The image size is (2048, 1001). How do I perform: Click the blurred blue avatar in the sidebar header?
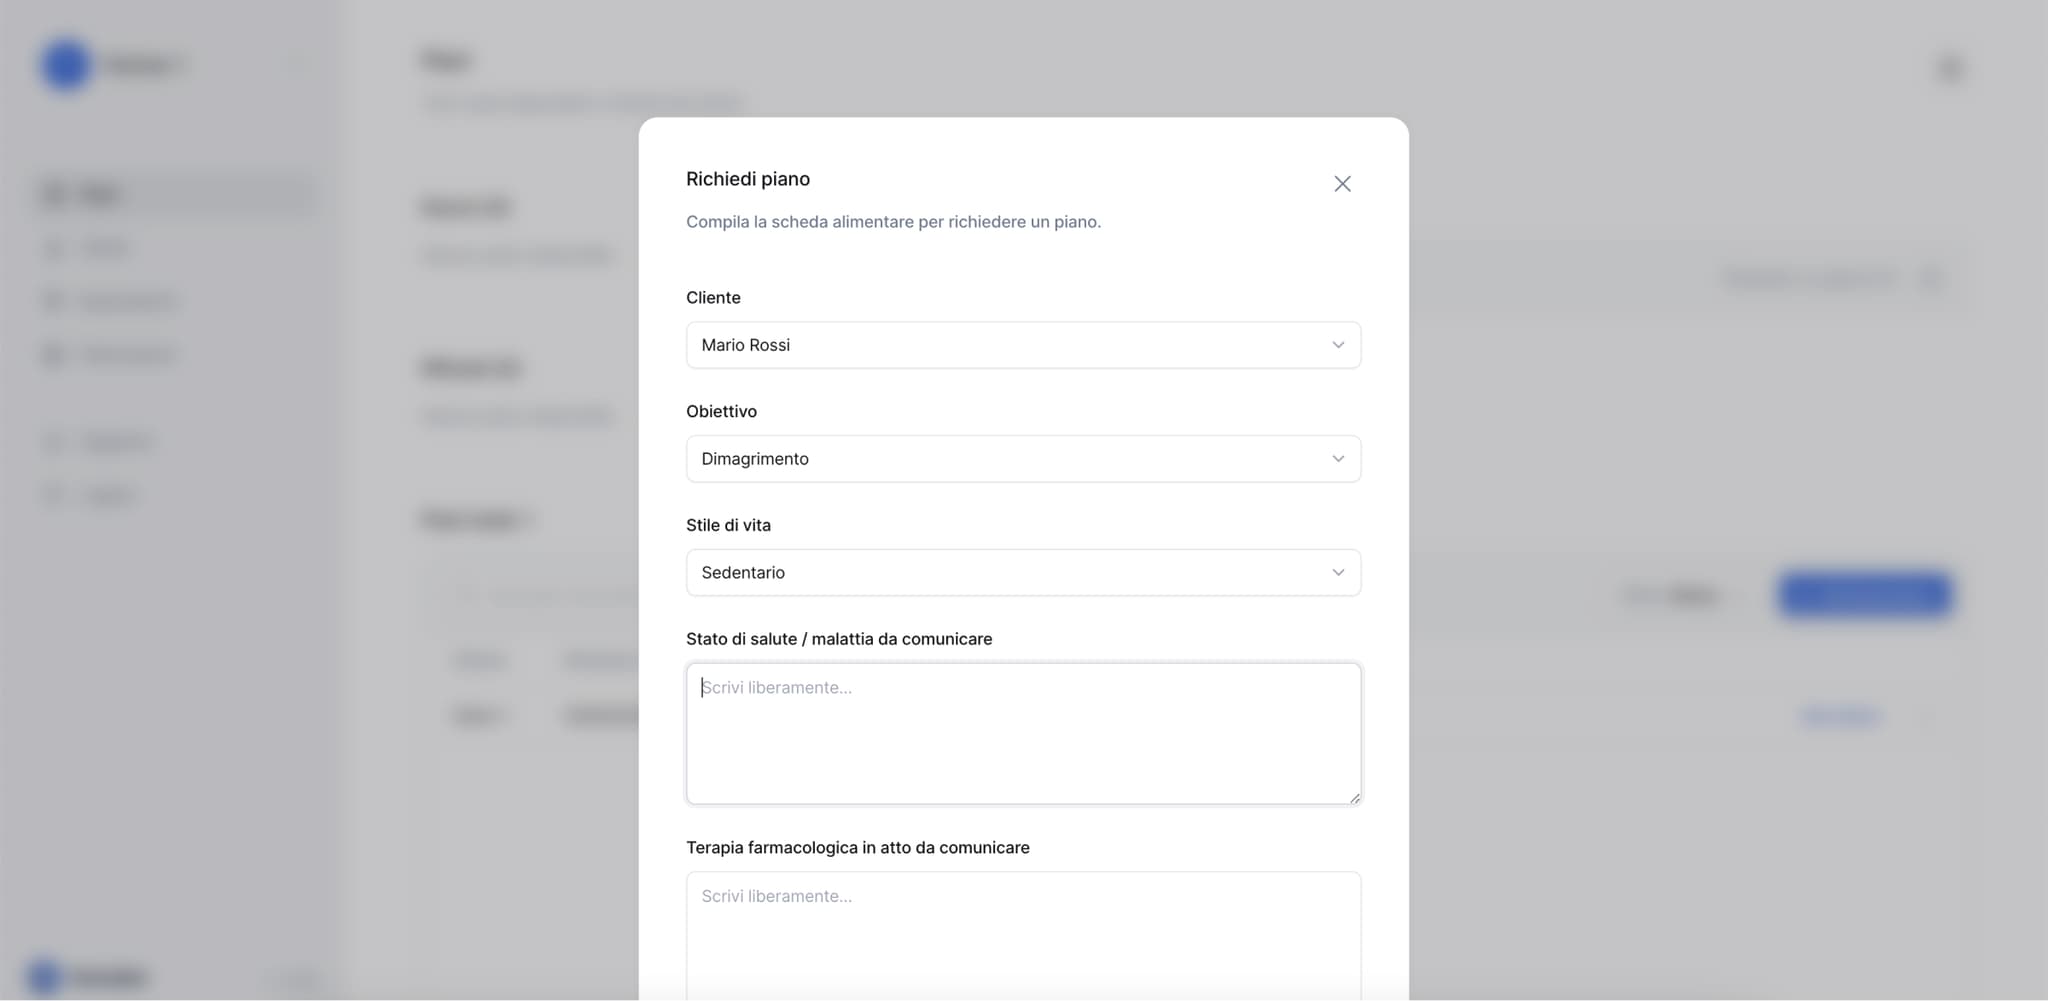coord(66,65)
